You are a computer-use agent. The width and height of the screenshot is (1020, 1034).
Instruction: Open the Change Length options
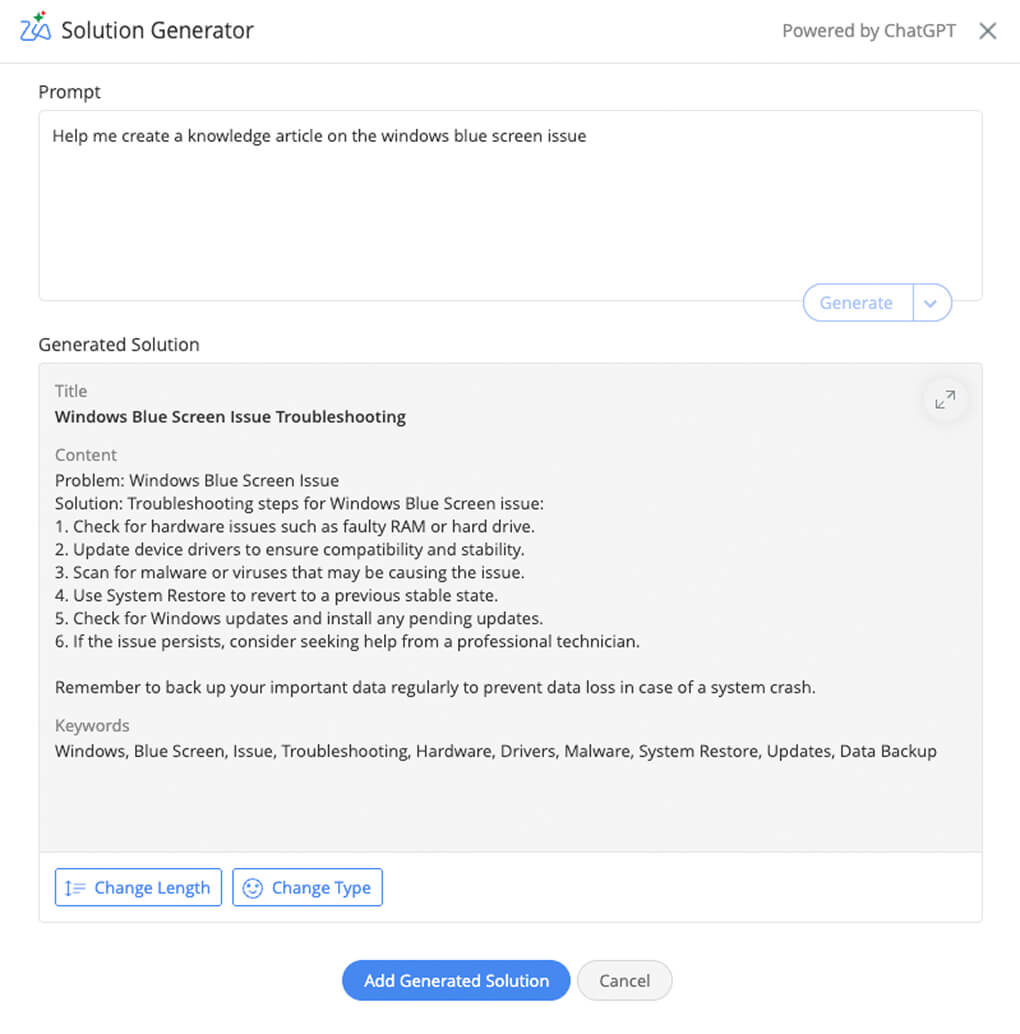(x=138, y=887)
